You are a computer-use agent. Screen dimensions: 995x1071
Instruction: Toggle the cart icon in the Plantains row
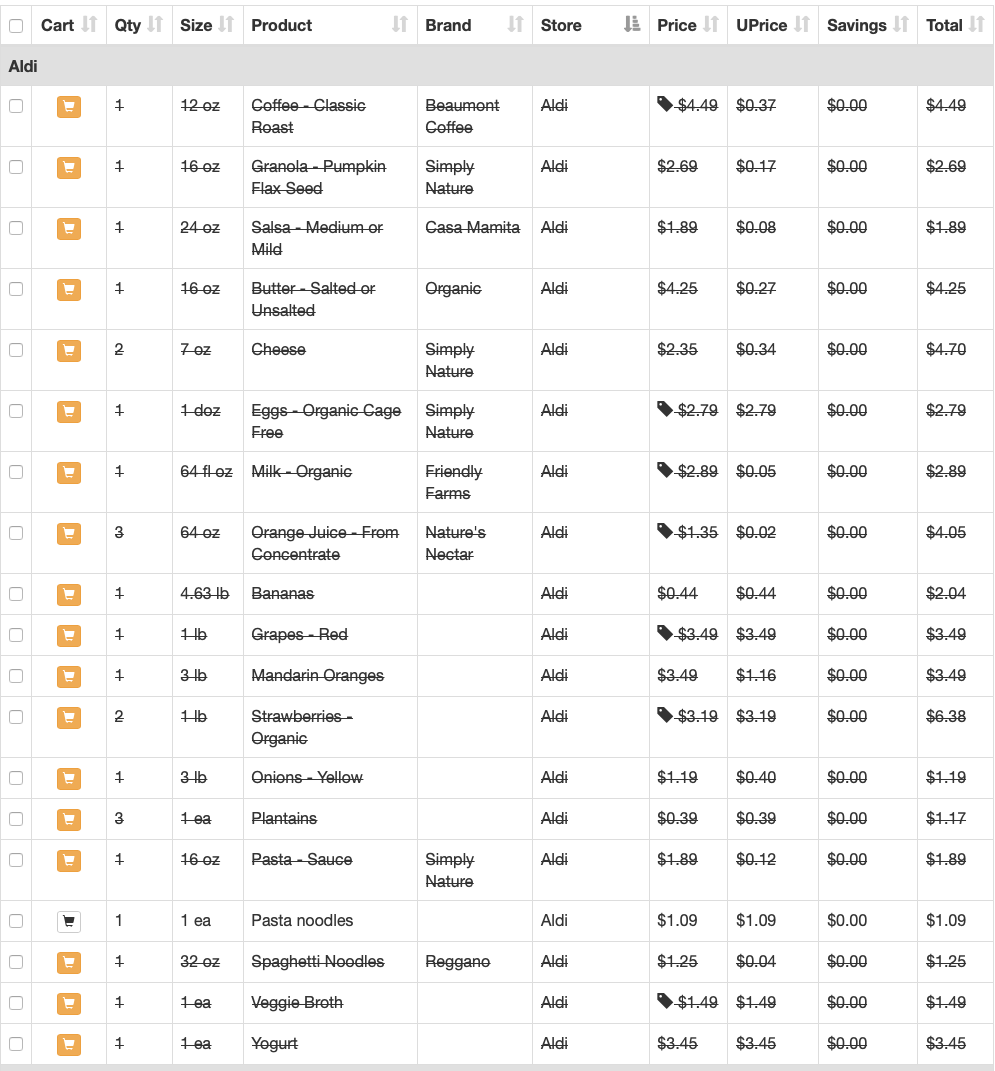[69, 819]
